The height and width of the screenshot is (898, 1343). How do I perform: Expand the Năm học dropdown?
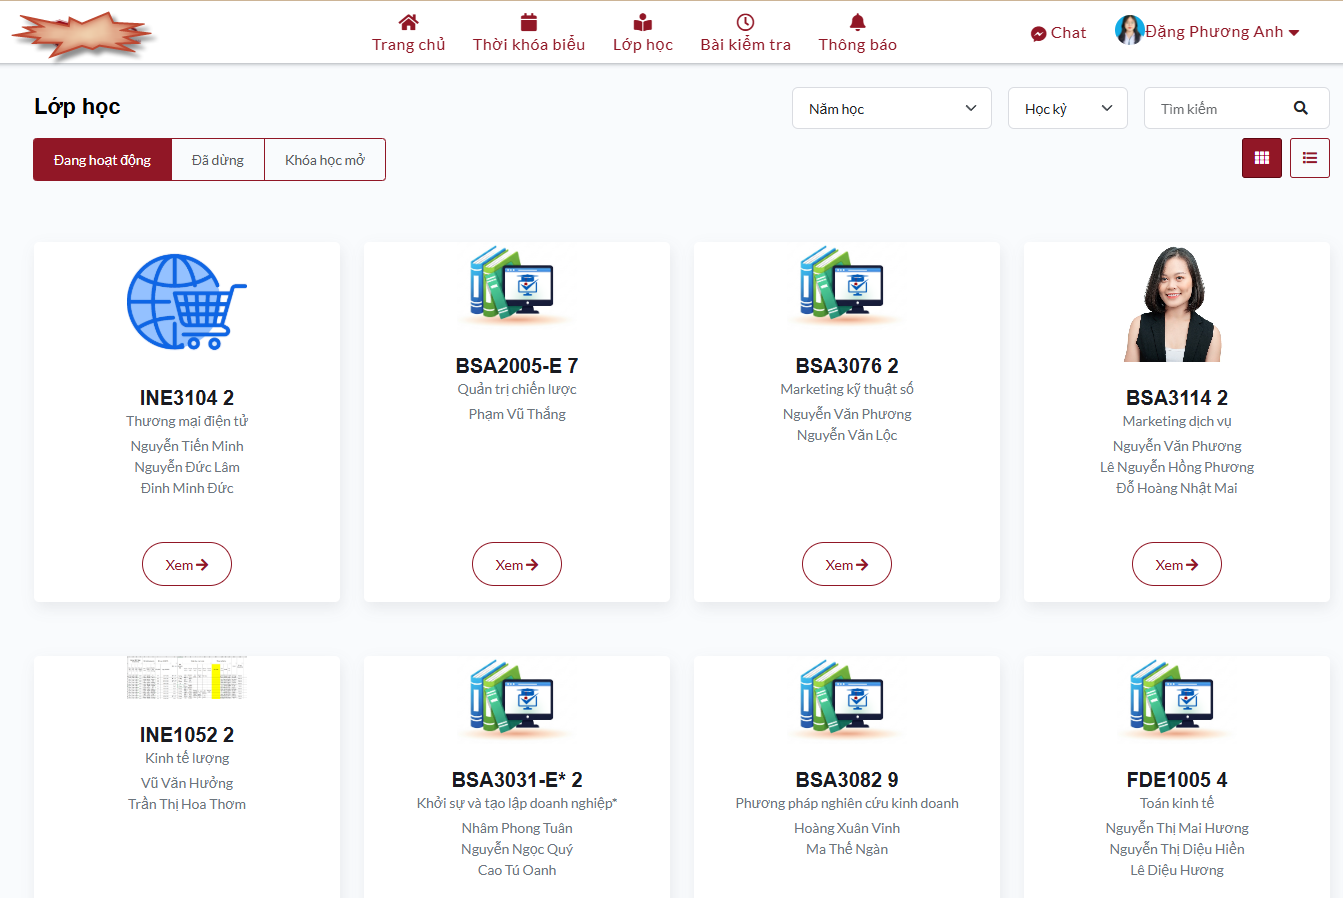891,108
